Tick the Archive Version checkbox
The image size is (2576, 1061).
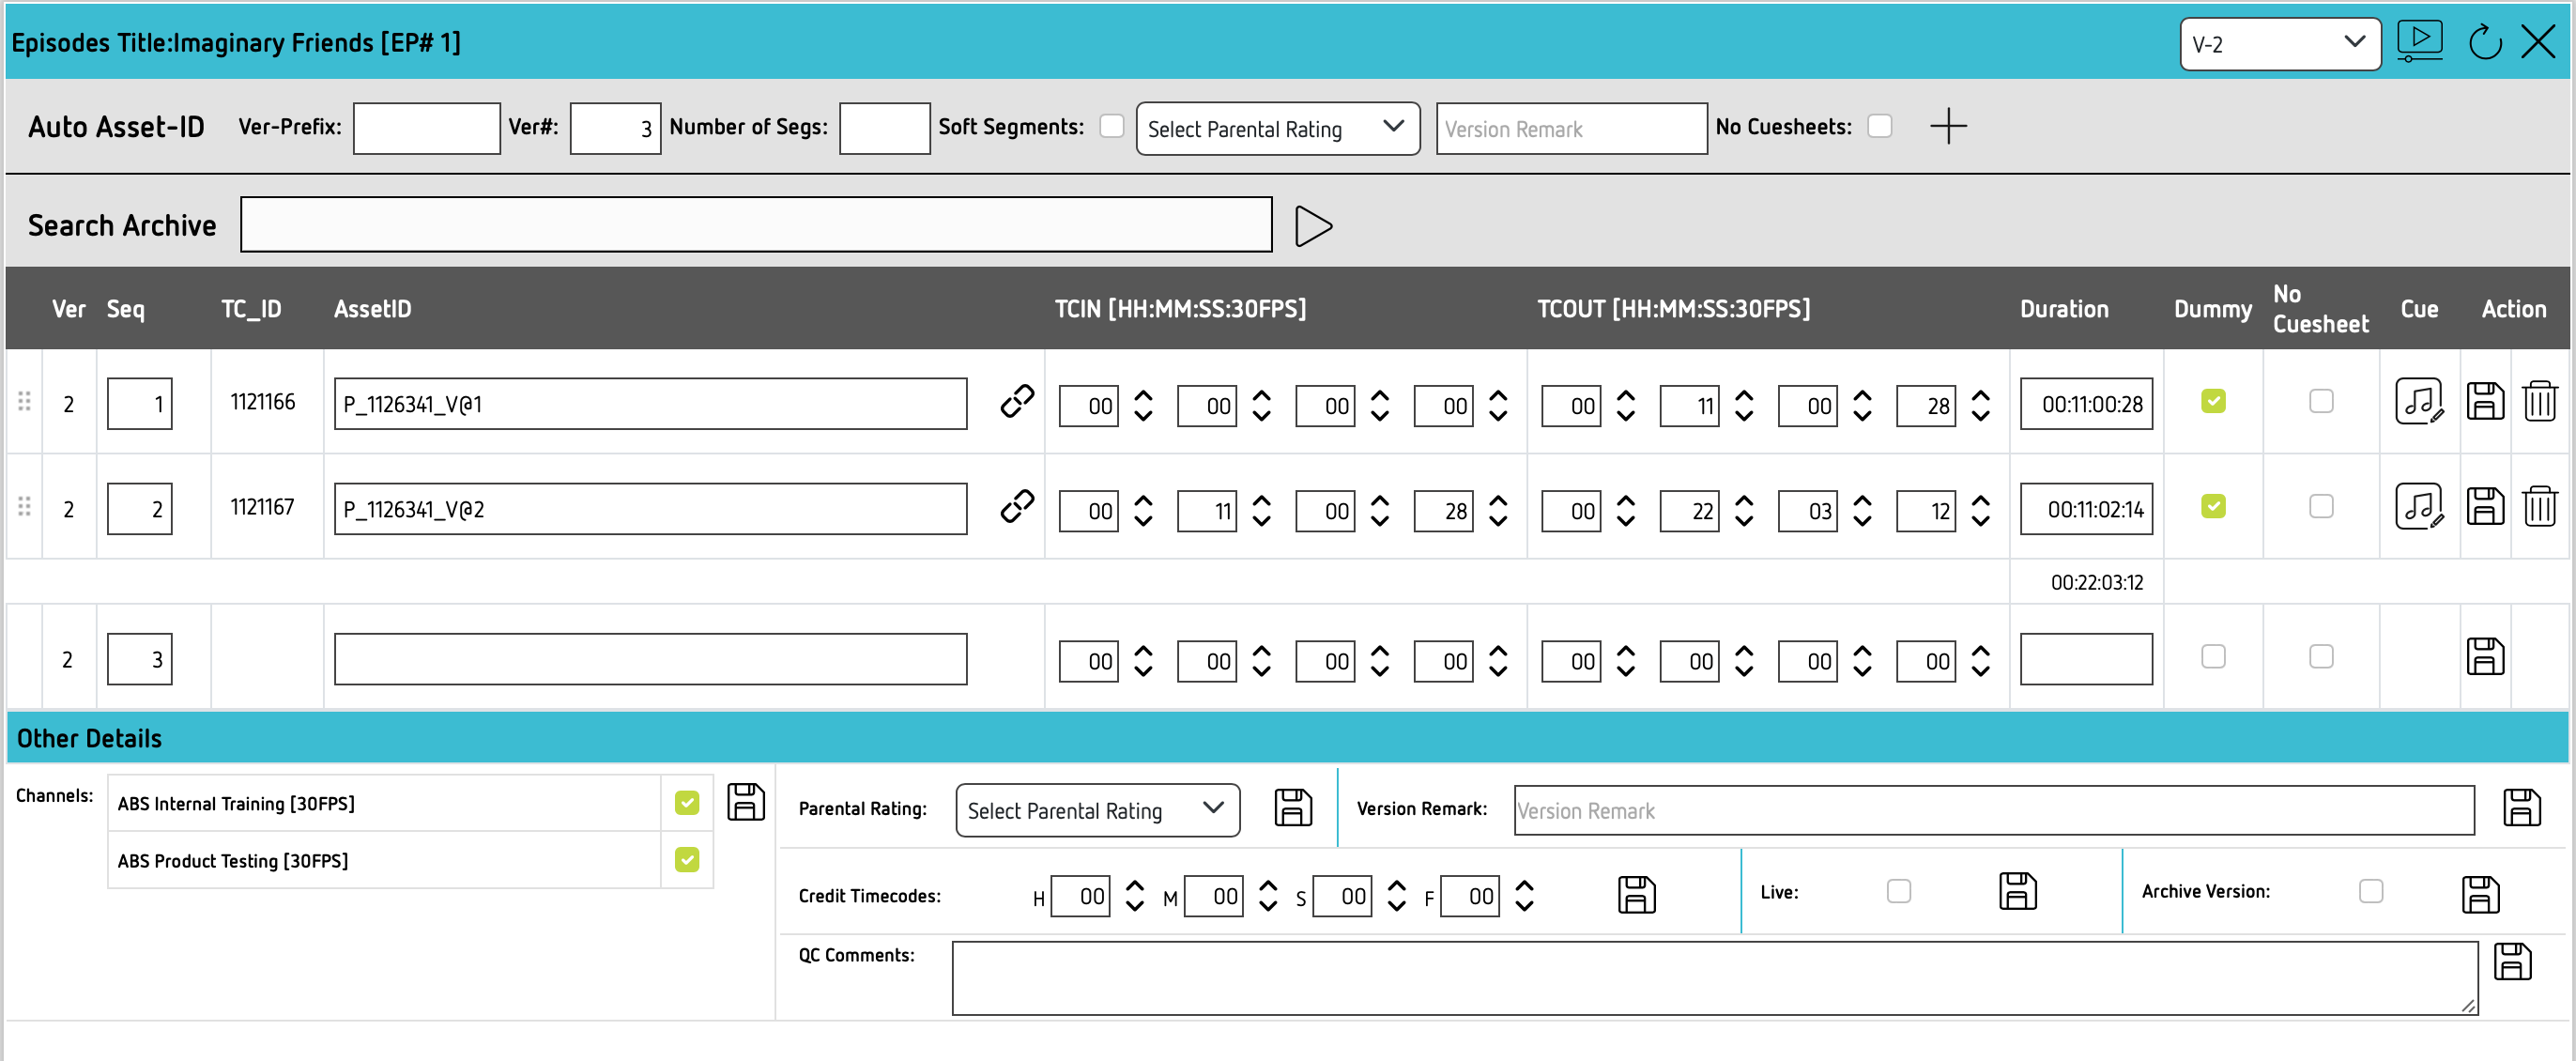point(2370,891)
